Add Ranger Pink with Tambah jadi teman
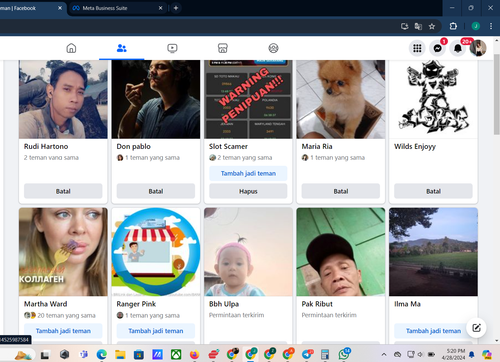This screenshot has width=500, height=362. click(x=156, y=331)
